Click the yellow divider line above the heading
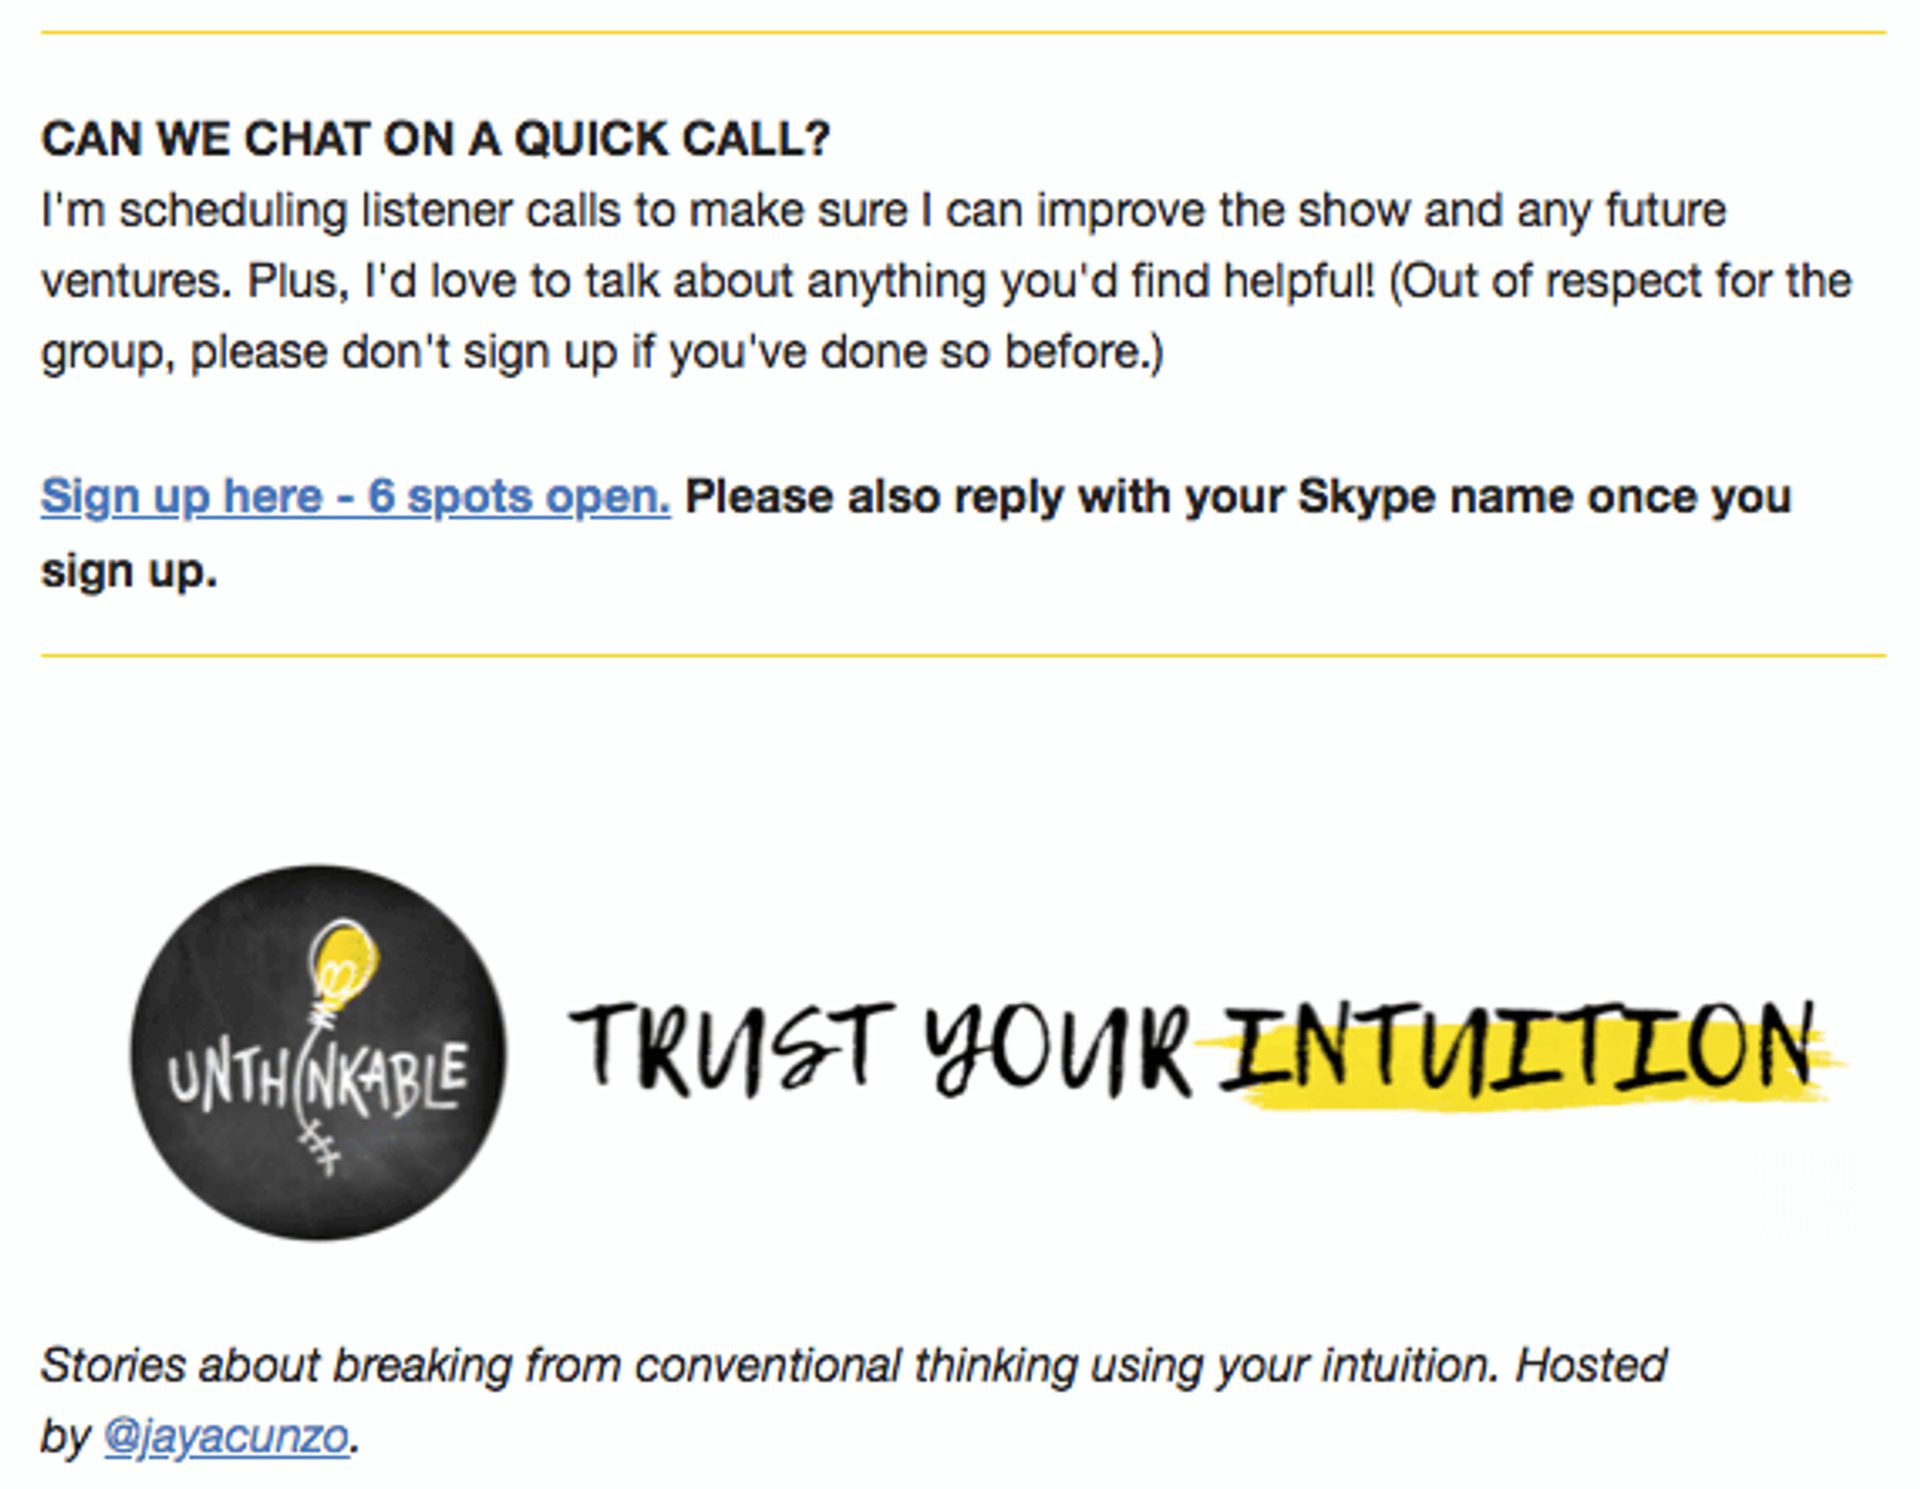This screenshot has width=1920, height=1489. coord(962,33)
